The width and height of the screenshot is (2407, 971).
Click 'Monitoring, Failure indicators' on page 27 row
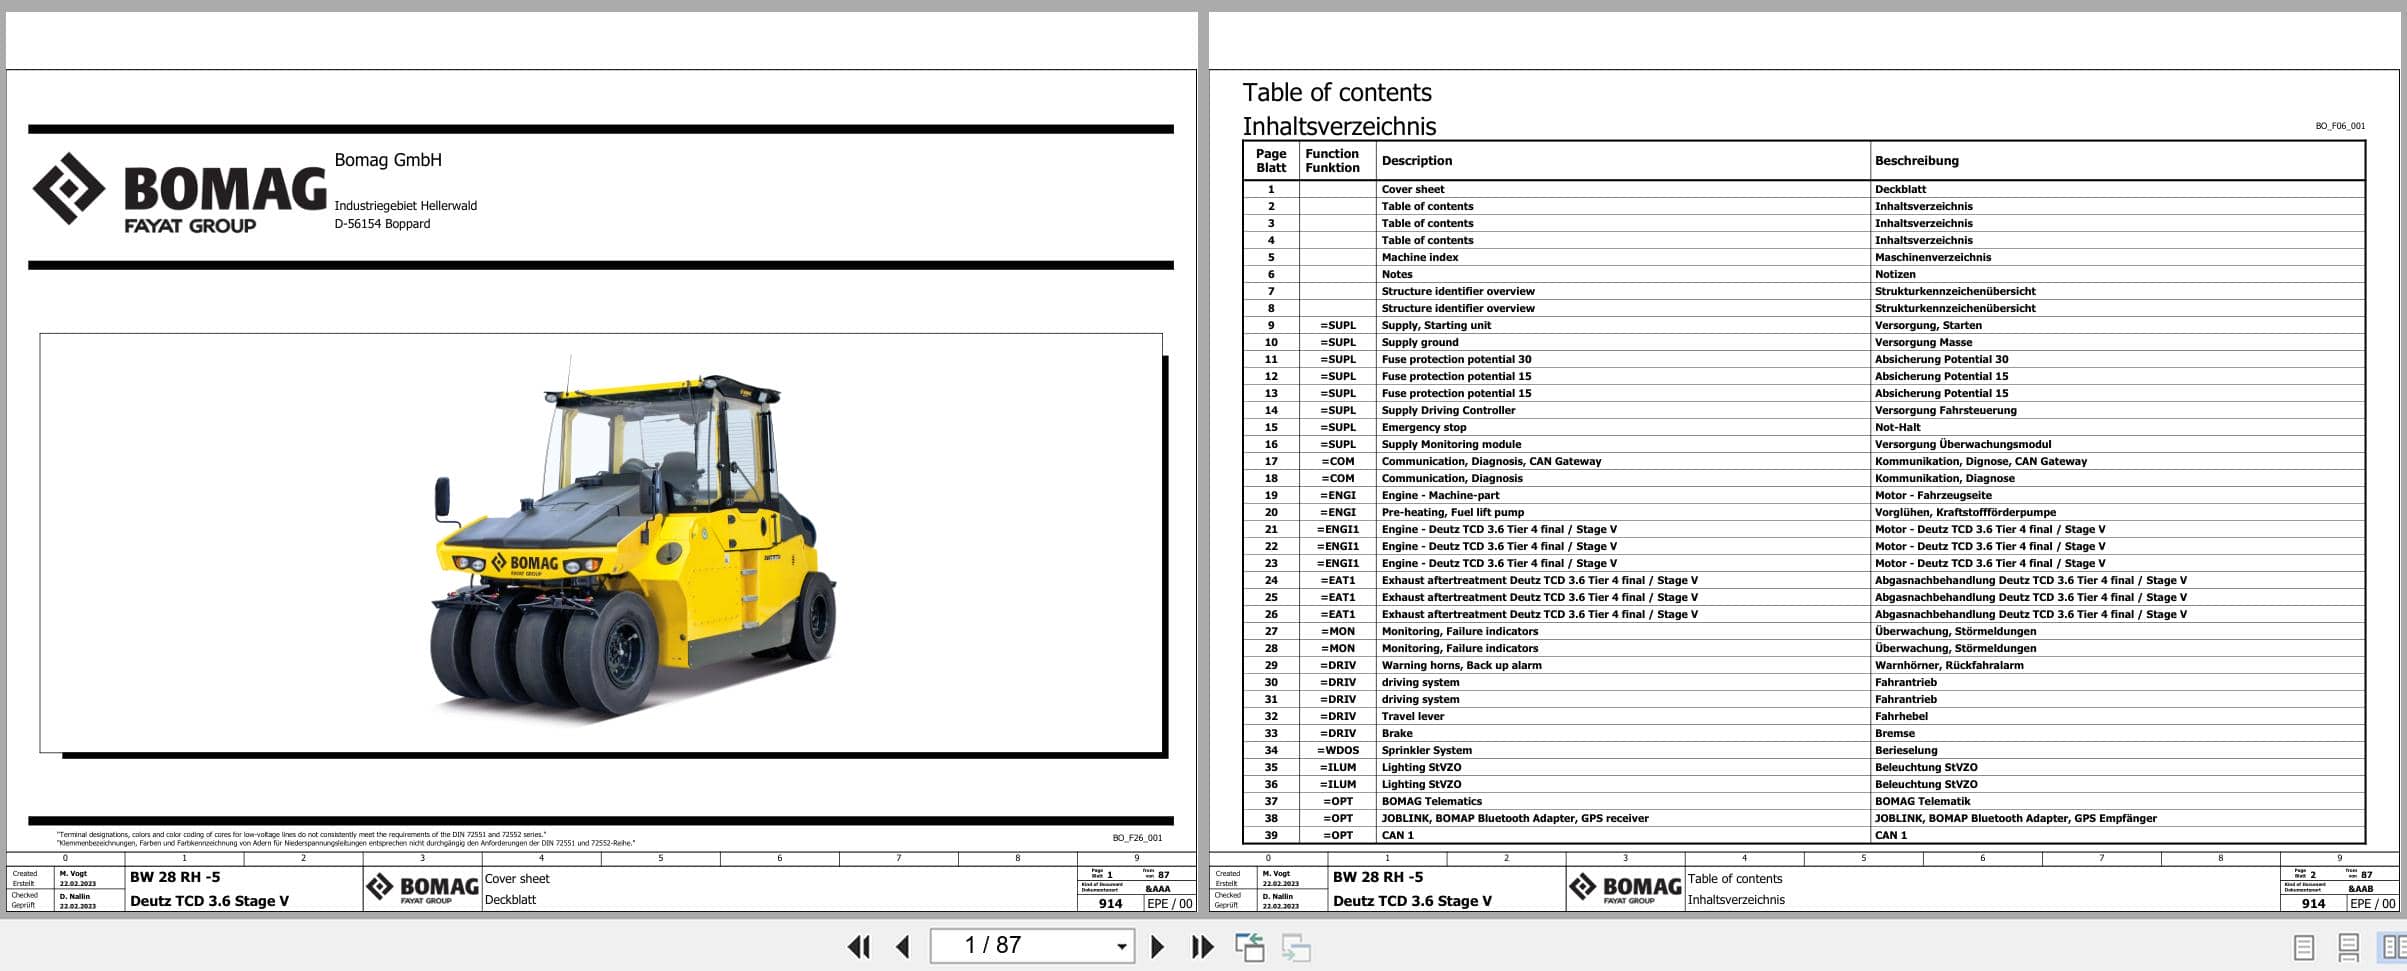point(1459,631)
